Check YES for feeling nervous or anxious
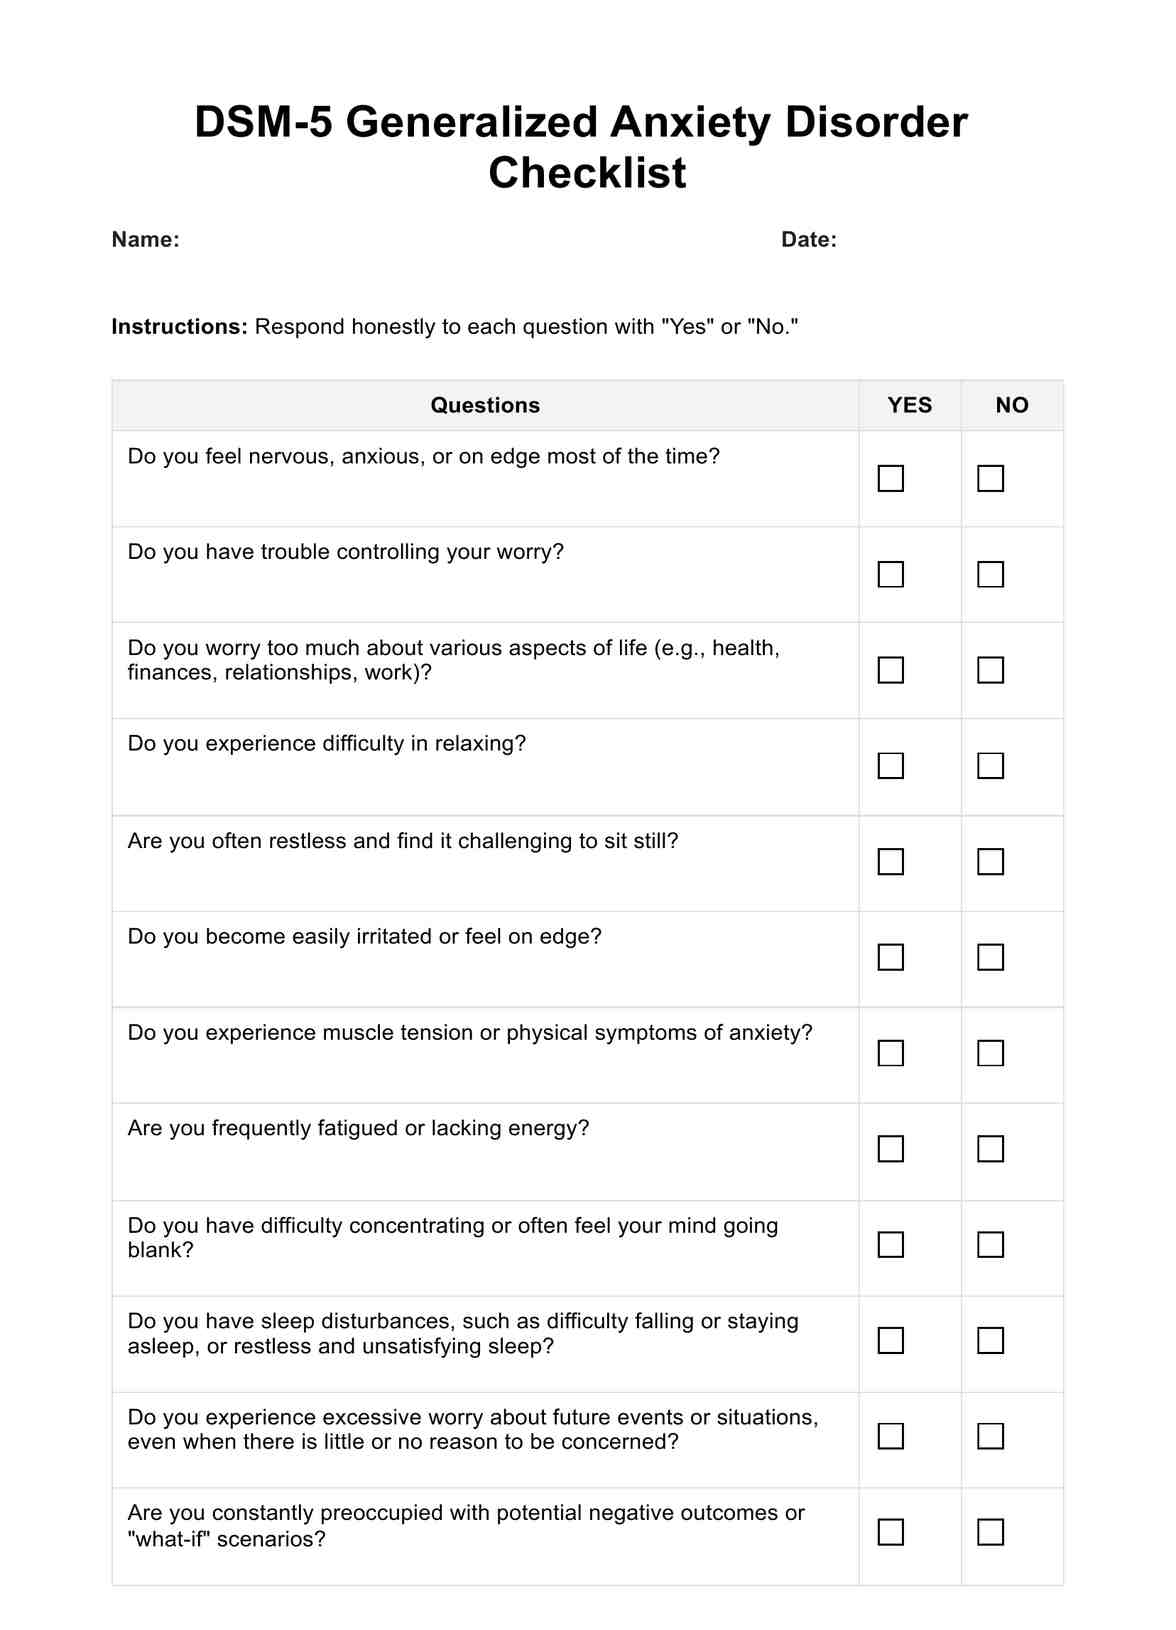 pos(890,479)
